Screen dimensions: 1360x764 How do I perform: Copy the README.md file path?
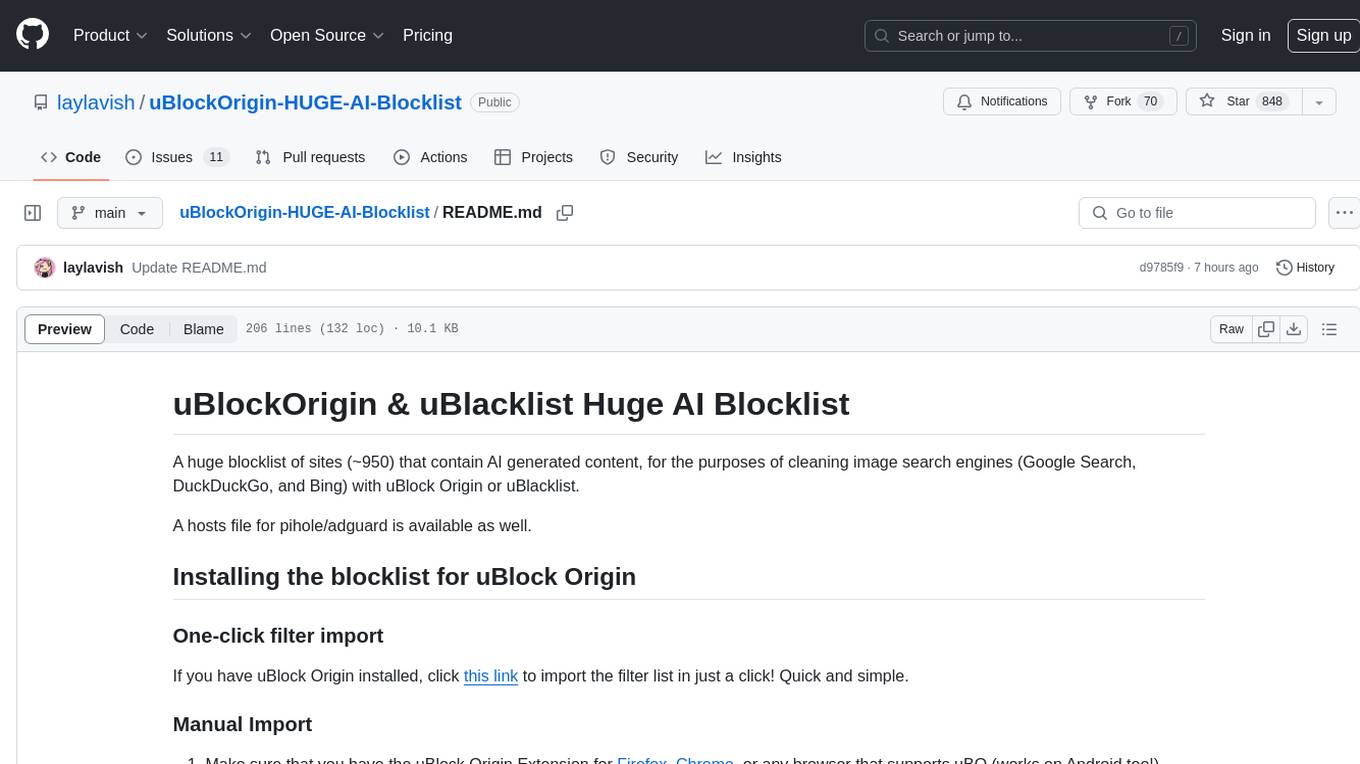565,213
